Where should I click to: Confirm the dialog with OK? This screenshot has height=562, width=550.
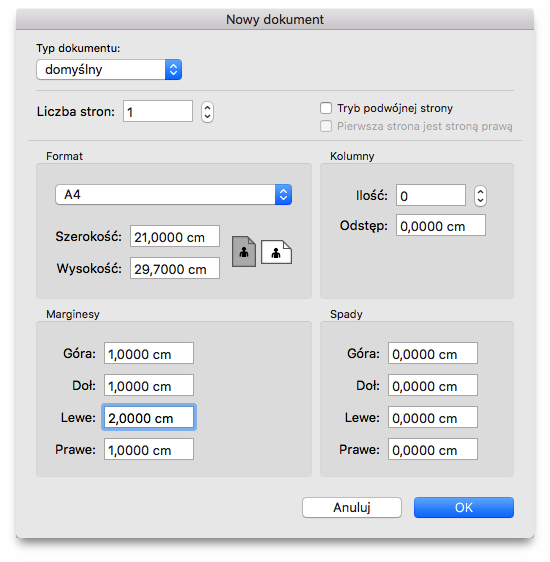click(464, 507)
